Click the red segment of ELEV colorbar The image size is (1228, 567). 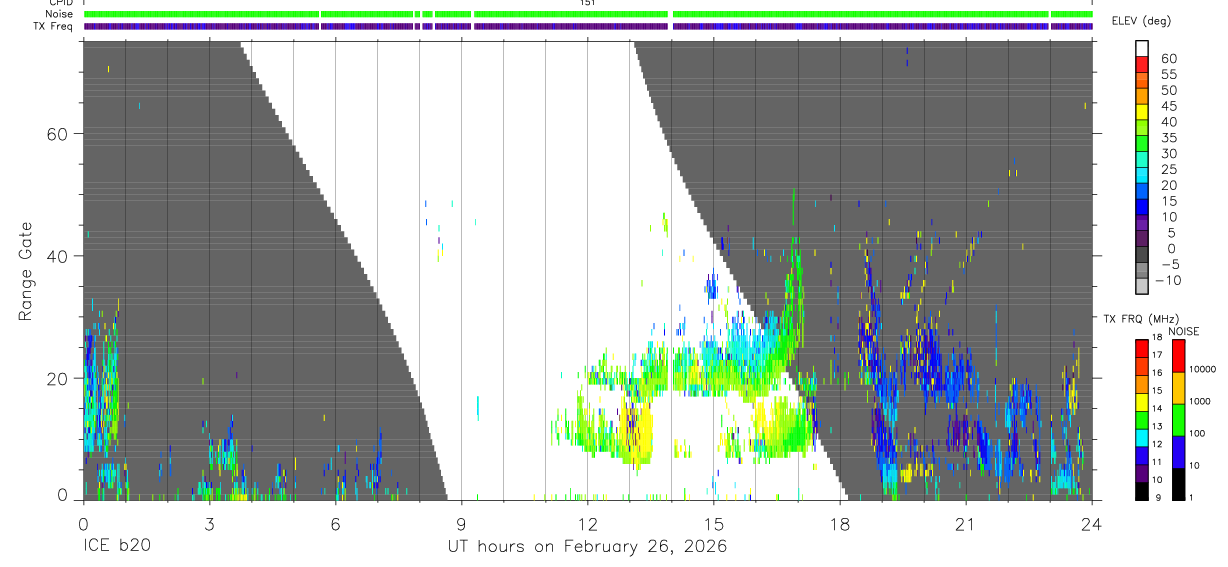pyautogui.click(x=1142, y=66)
